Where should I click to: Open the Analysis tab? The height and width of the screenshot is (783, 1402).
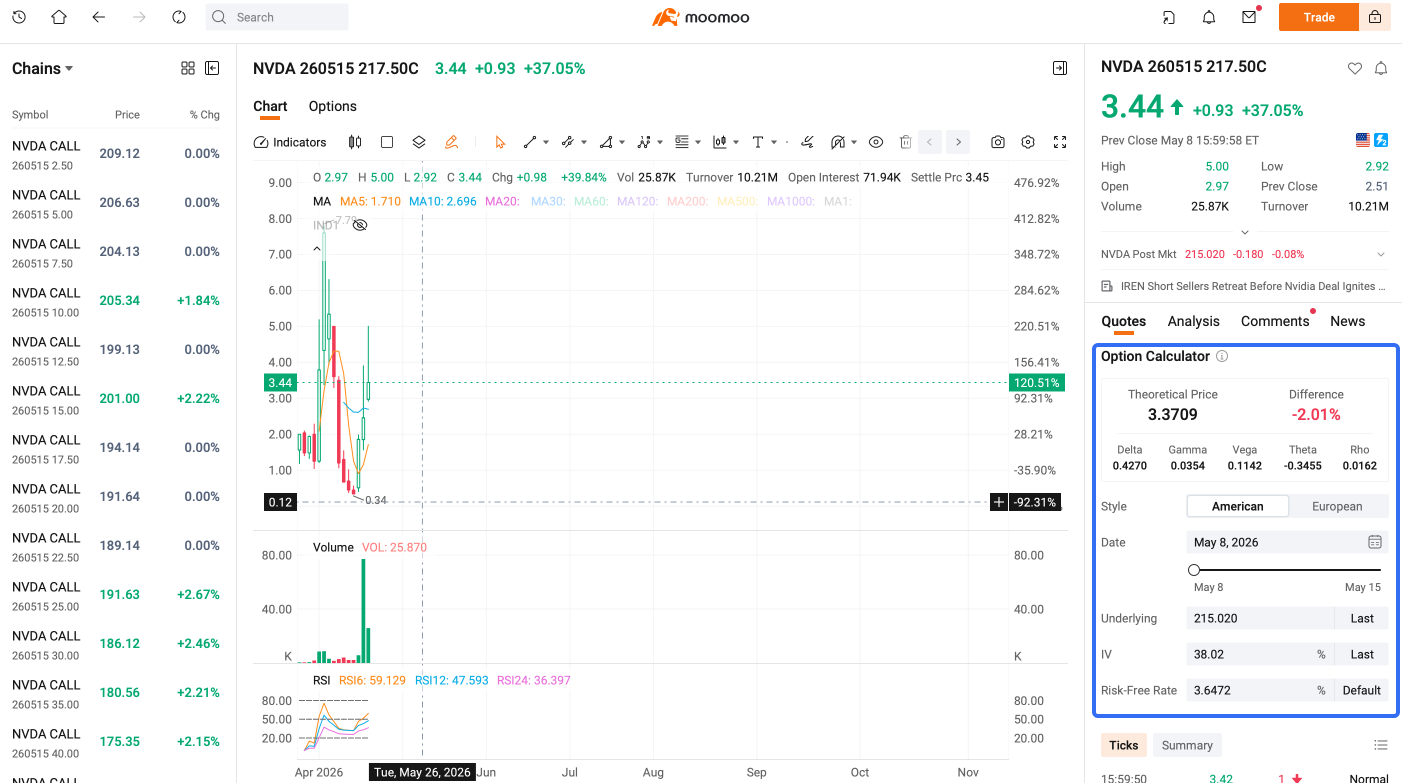click(x=1194, y=321)
